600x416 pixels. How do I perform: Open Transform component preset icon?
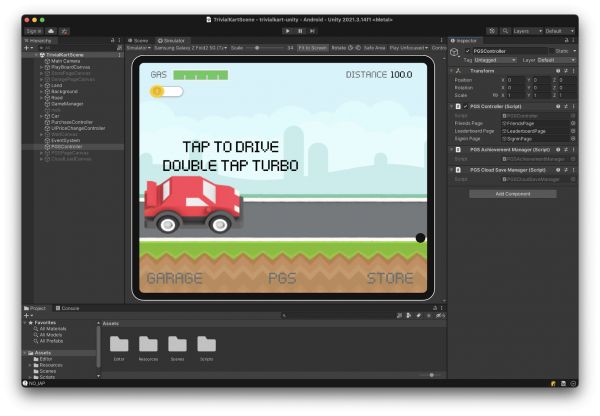(566, 71)
